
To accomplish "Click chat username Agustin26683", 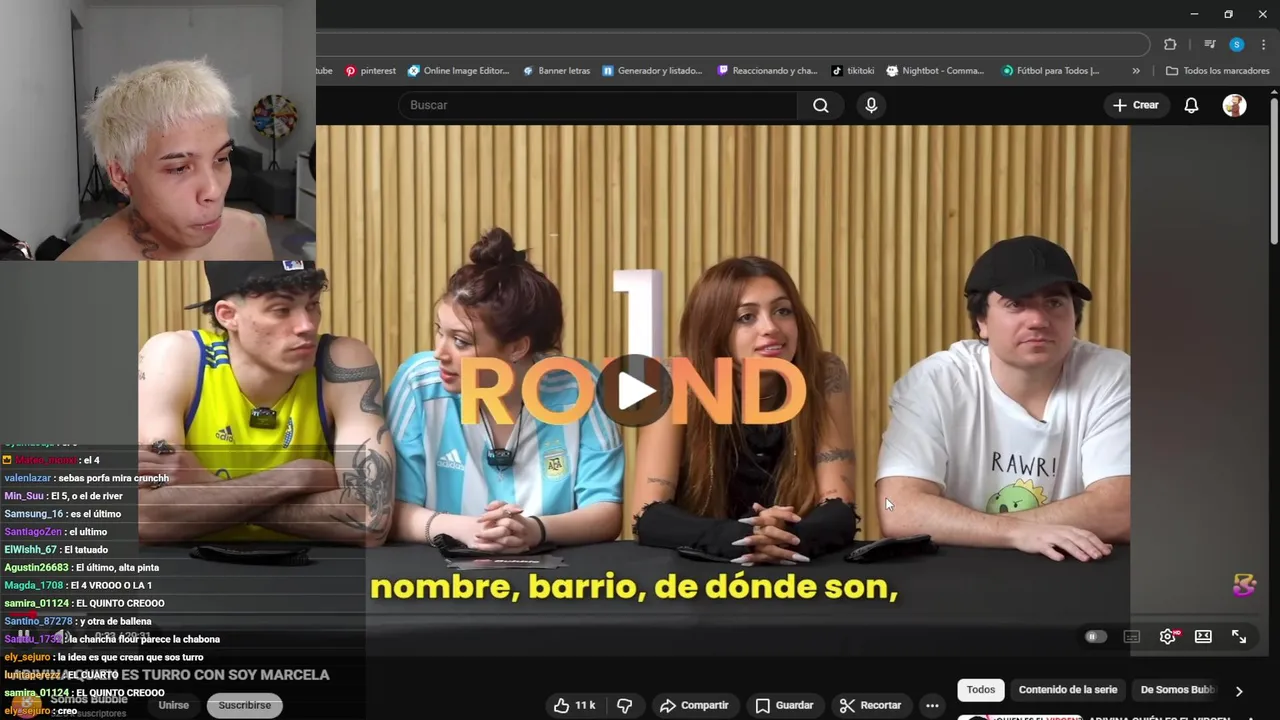I will coord(36,568).
